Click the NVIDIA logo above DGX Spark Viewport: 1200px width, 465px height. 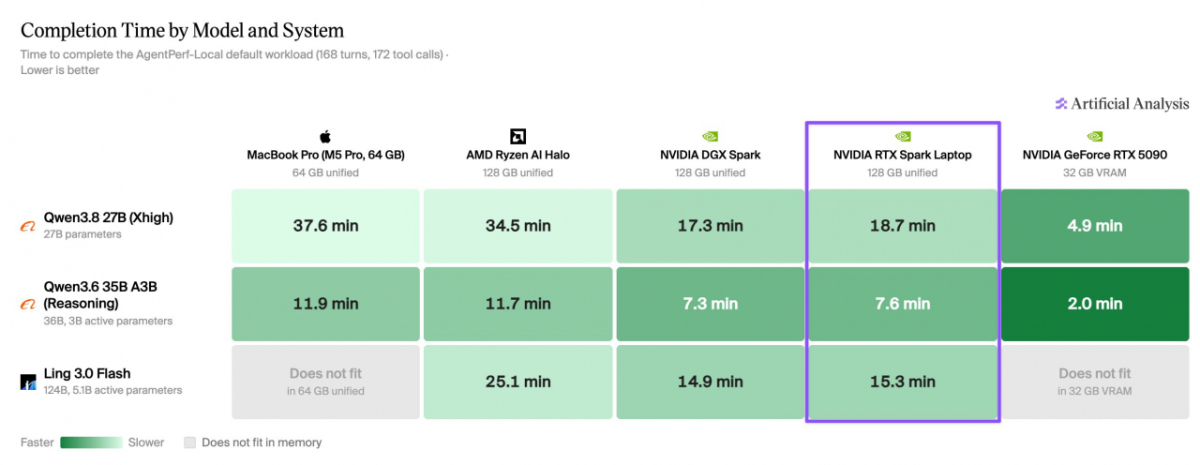click(709, 136)
